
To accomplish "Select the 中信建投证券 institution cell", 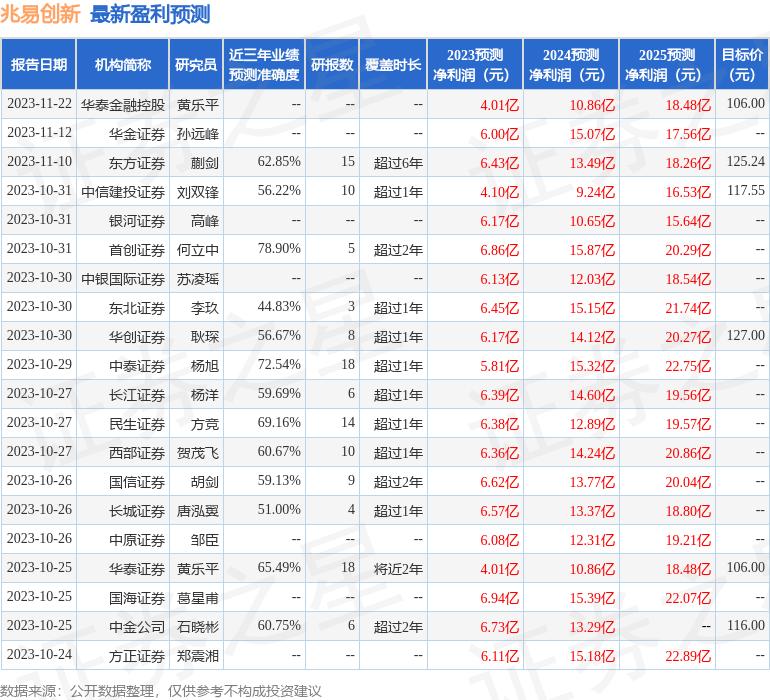I will (123, 192).
